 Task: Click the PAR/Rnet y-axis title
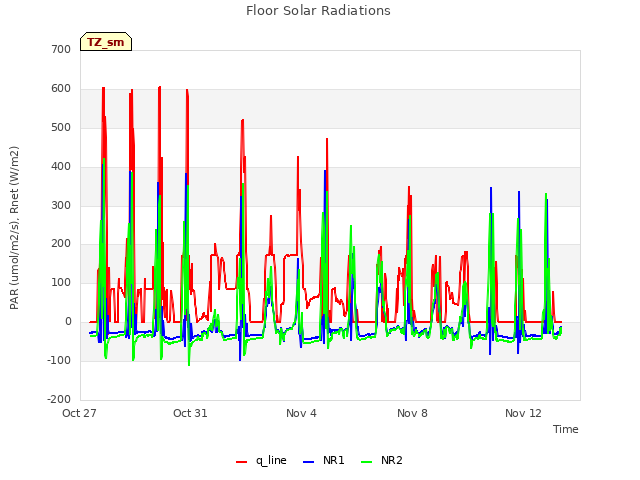[x=14, y=228]
